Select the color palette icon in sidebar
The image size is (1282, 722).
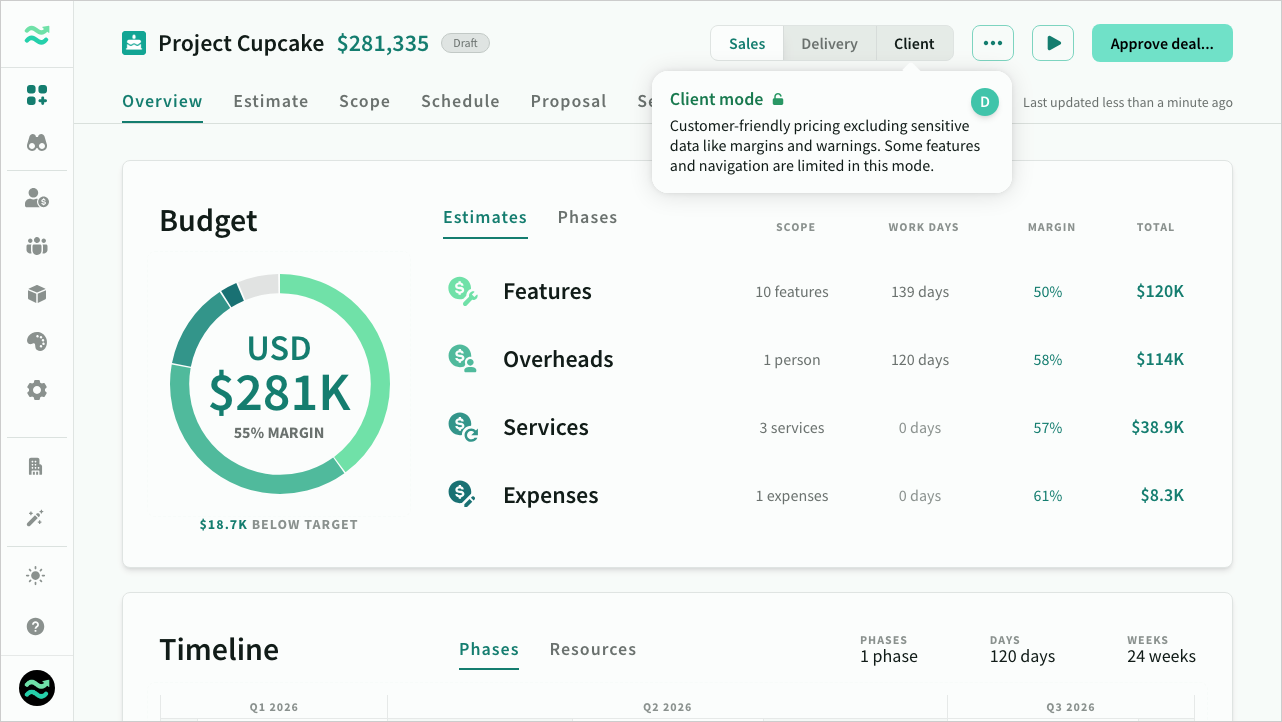tap(36, 341)
